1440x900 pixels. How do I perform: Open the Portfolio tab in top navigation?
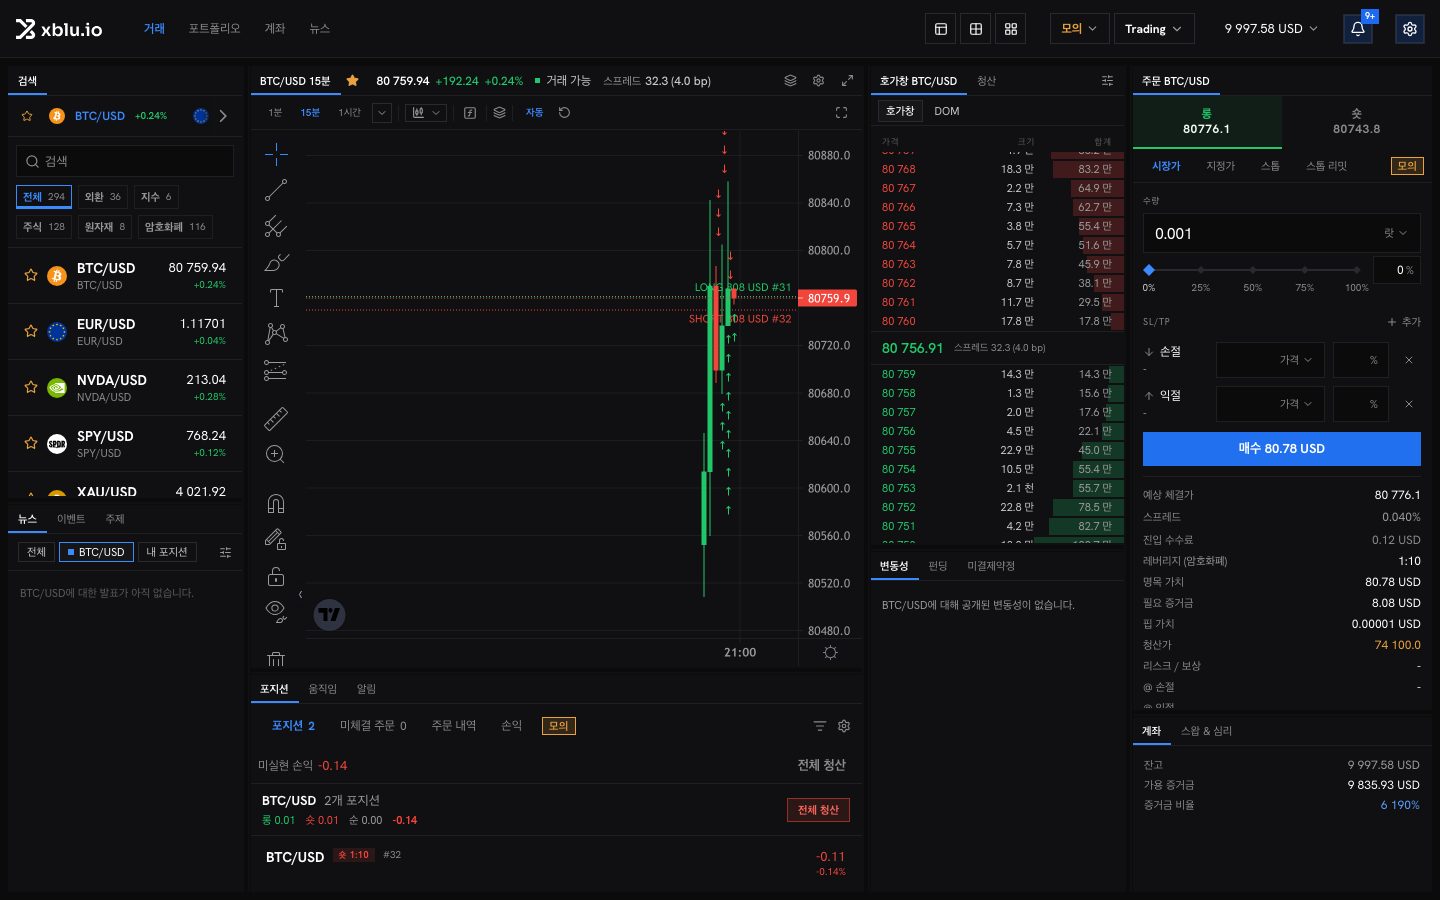point(214,29)
